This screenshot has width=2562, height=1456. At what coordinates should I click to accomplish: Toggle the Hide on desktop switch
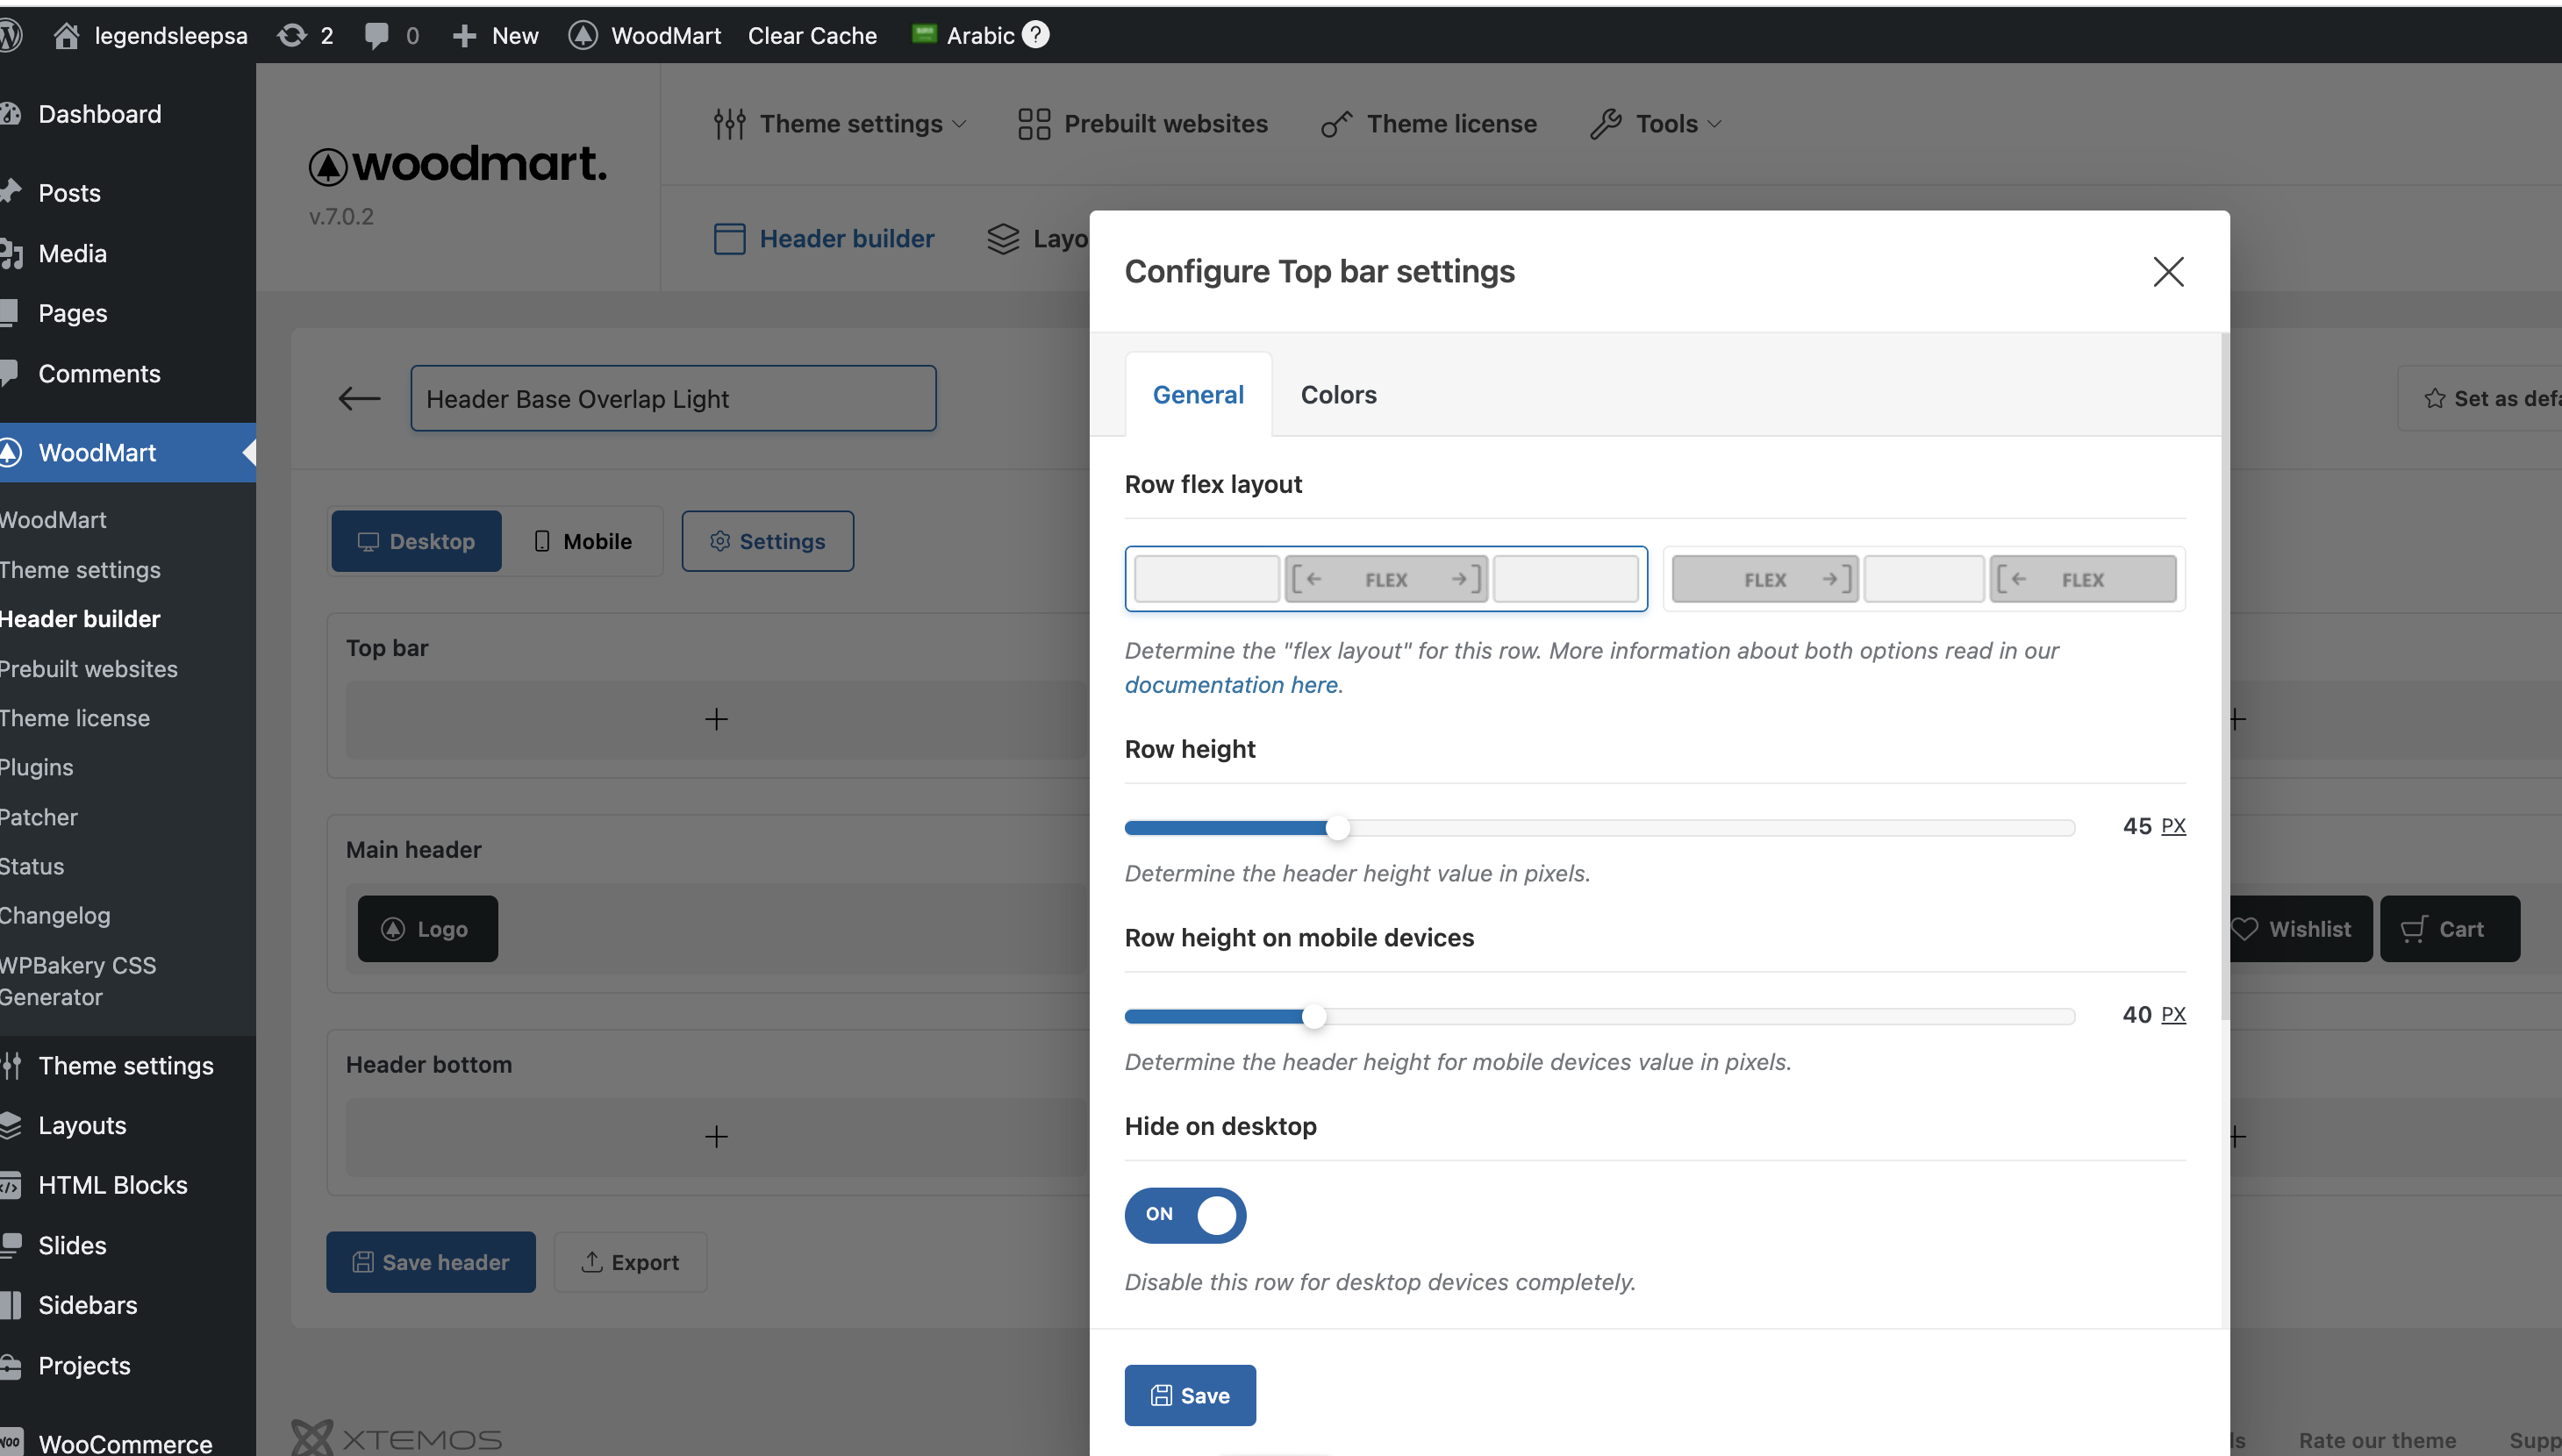pos(1185,1214)
